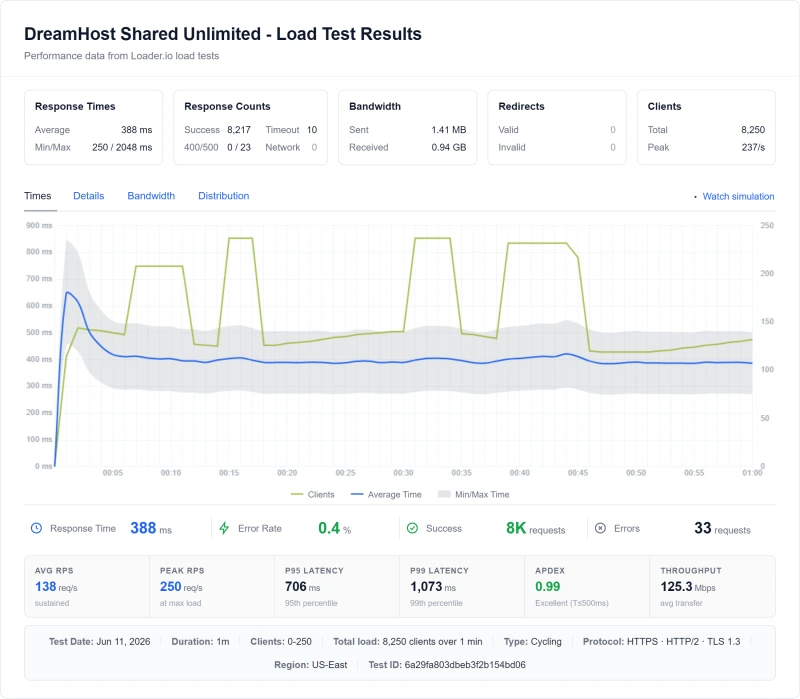Click the Success count 8,217
Screen dimensions: 800x699
coord(239,130)
